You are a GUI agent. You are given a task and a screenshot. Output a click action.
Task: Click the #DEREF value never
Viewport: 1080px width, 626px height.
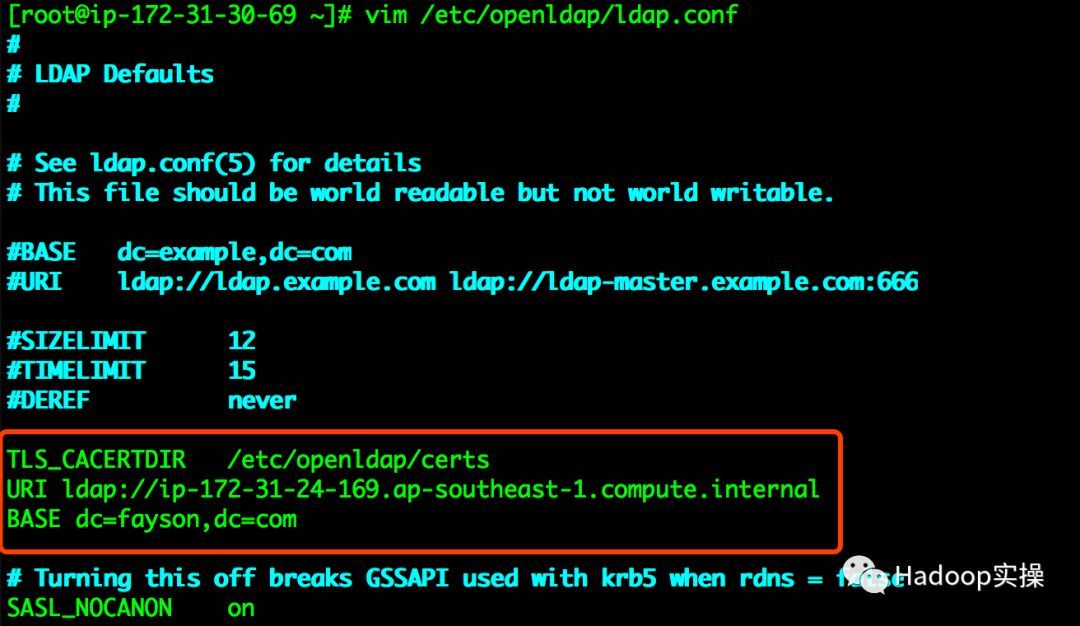point(262,401)
